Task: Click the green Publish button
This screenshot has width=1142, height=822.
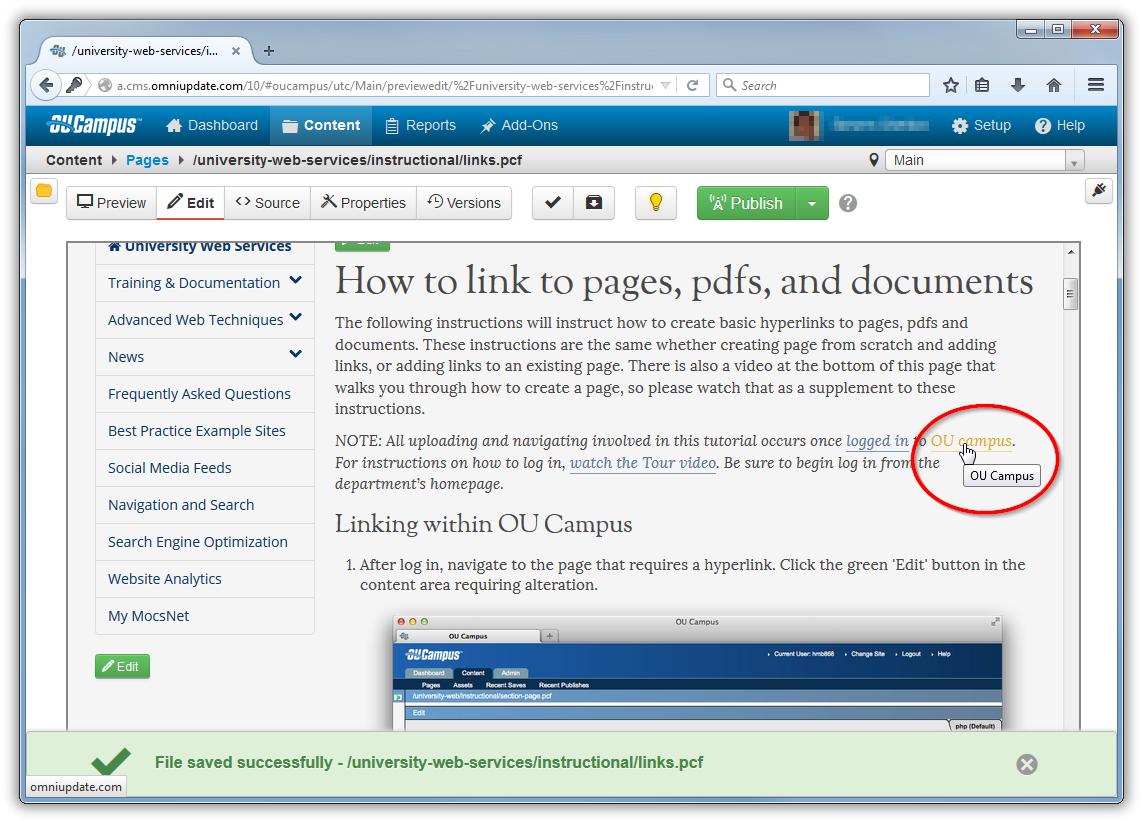Action: (747, 203)
